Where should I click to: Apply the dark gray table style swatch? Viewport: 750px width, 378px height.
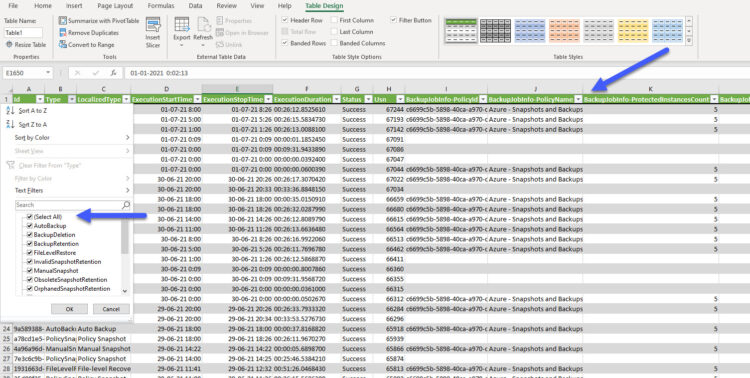[496, 31]
